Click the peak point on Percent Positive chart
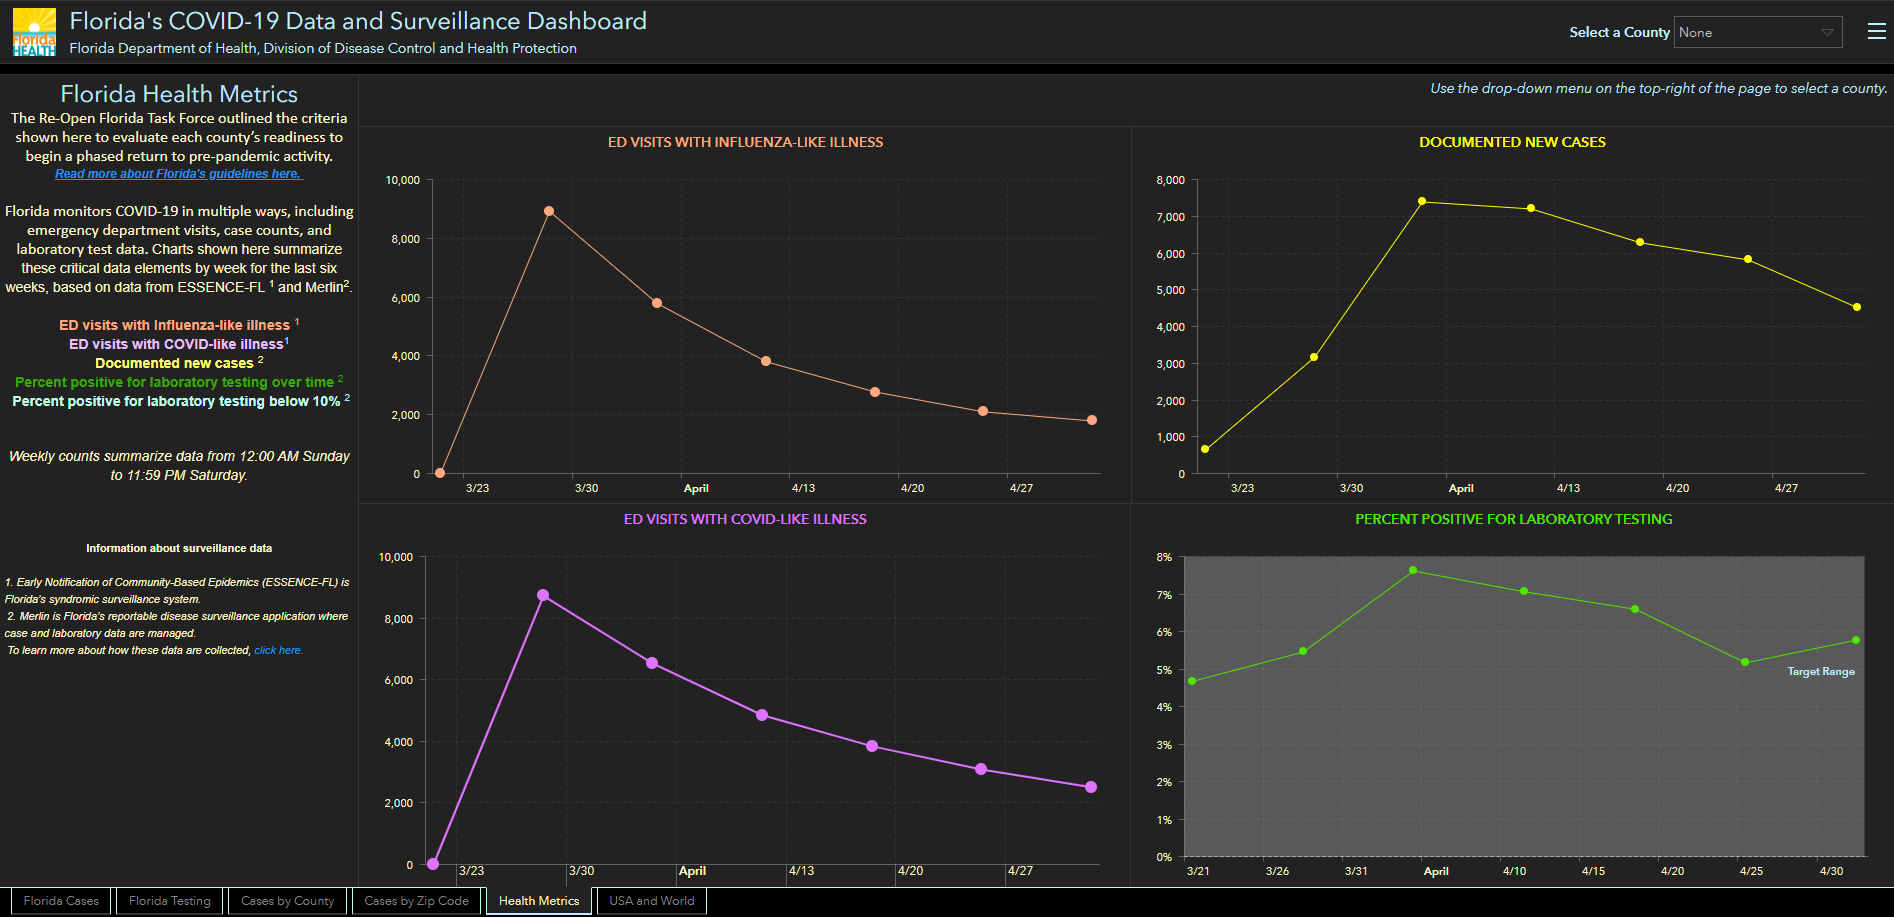 [1413, 570]
